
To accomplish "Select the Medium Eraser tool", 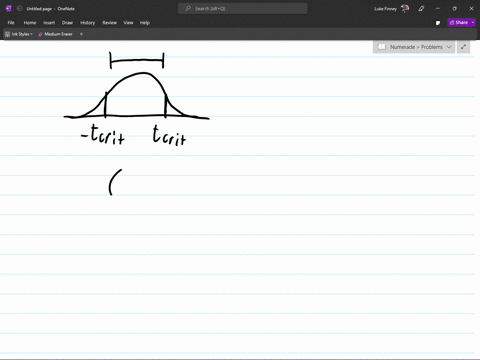I will coord(55,34).
